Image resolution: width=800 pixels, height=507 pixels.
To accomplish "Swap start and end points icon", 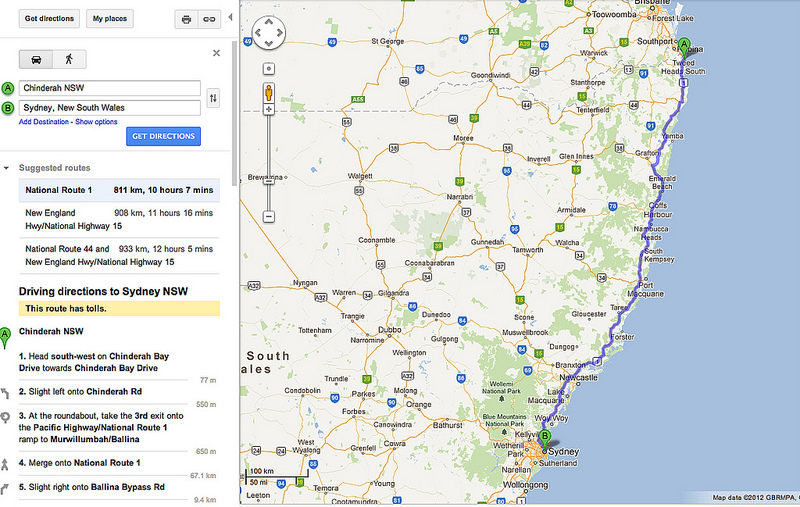I will (x=213, y=97).
